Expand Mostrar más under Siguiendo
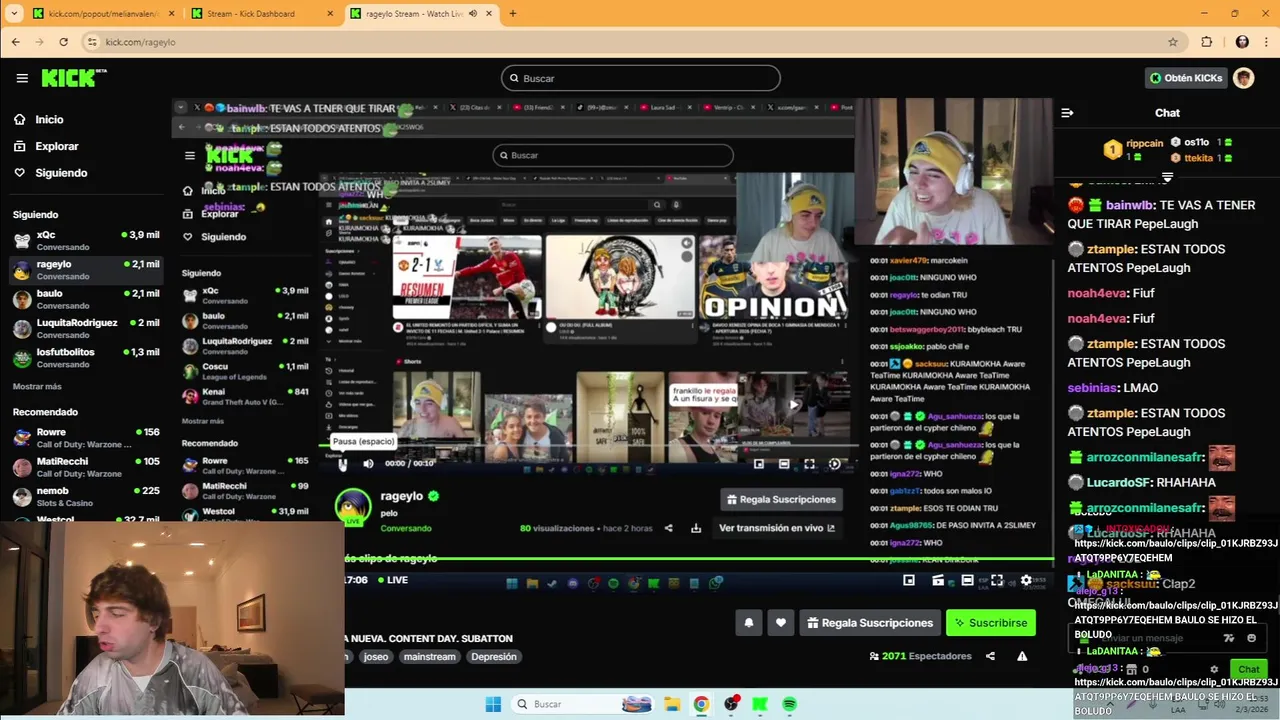Screen dimensions: 1280x720 point(37,386)
